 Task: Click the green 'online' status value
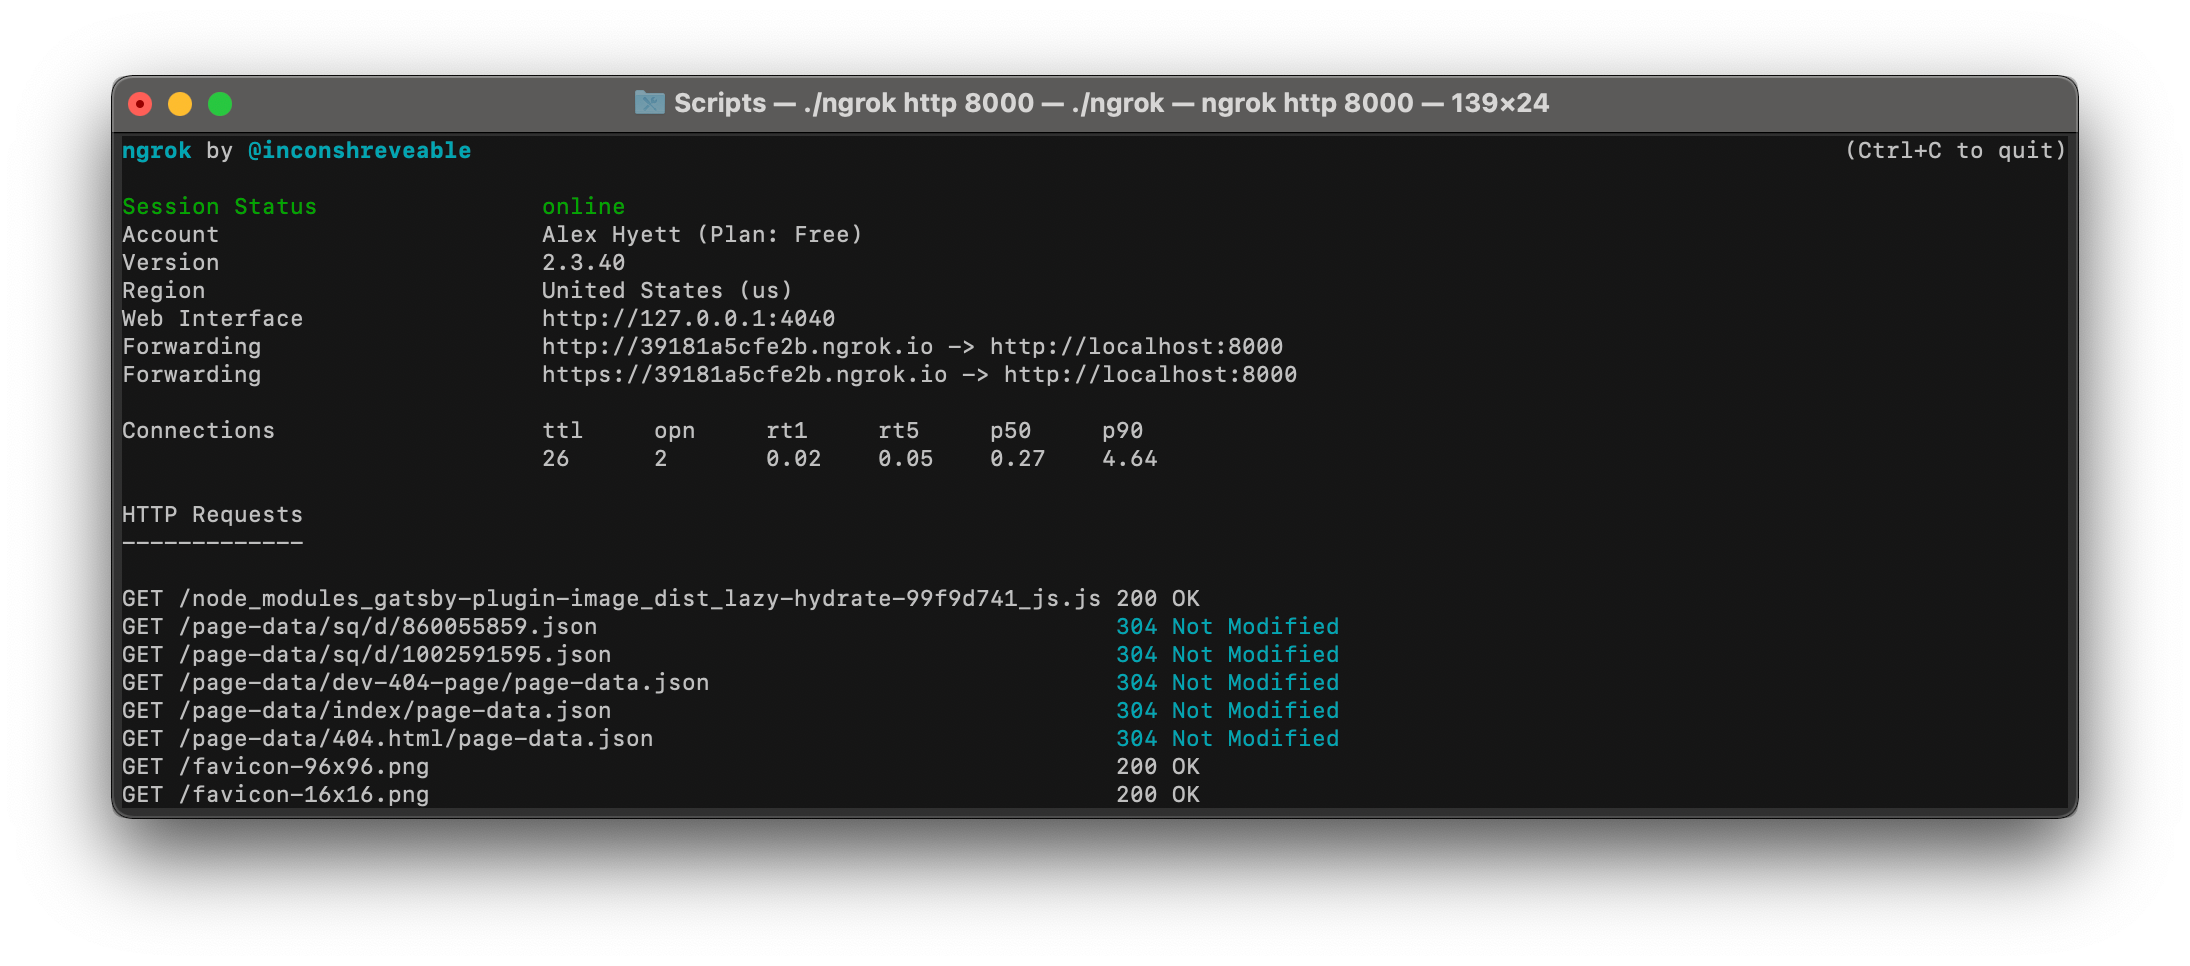coord(583,207)
